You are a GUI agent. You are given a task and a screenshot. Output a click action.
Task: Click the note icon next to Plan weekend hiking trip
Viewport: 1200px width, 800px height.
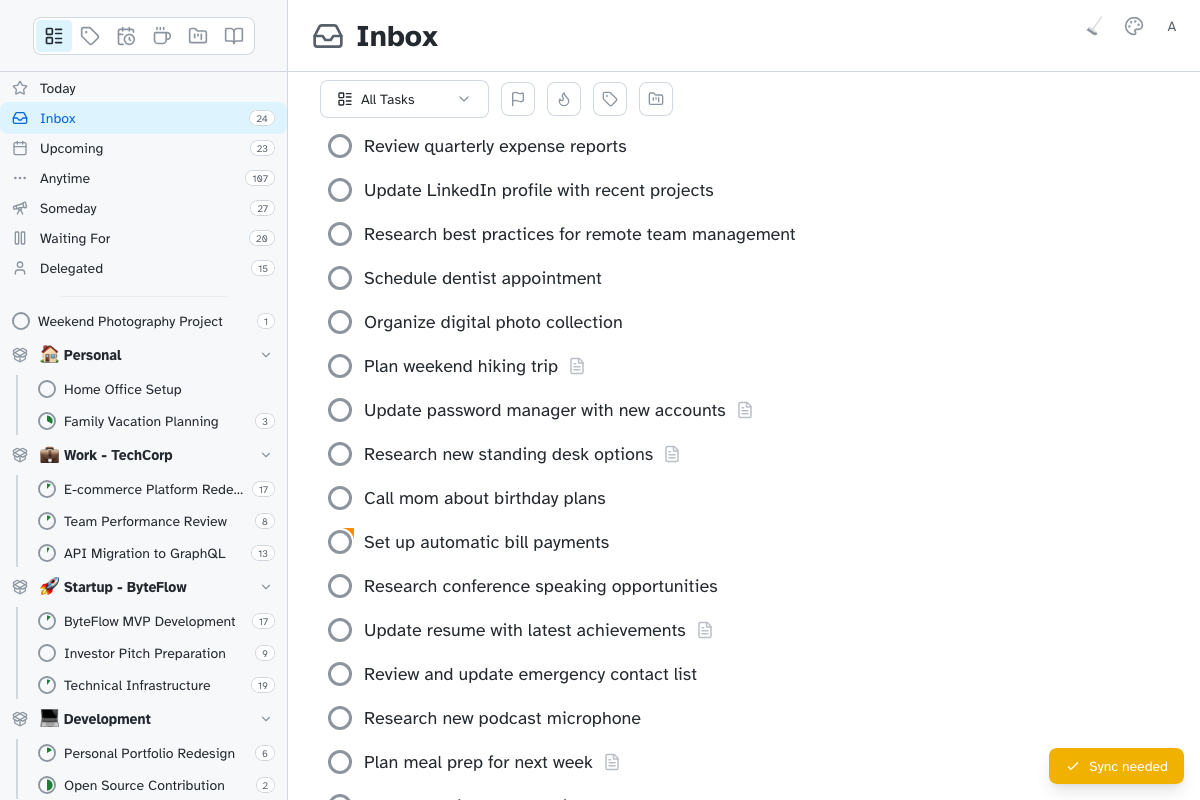click(577, 366)
